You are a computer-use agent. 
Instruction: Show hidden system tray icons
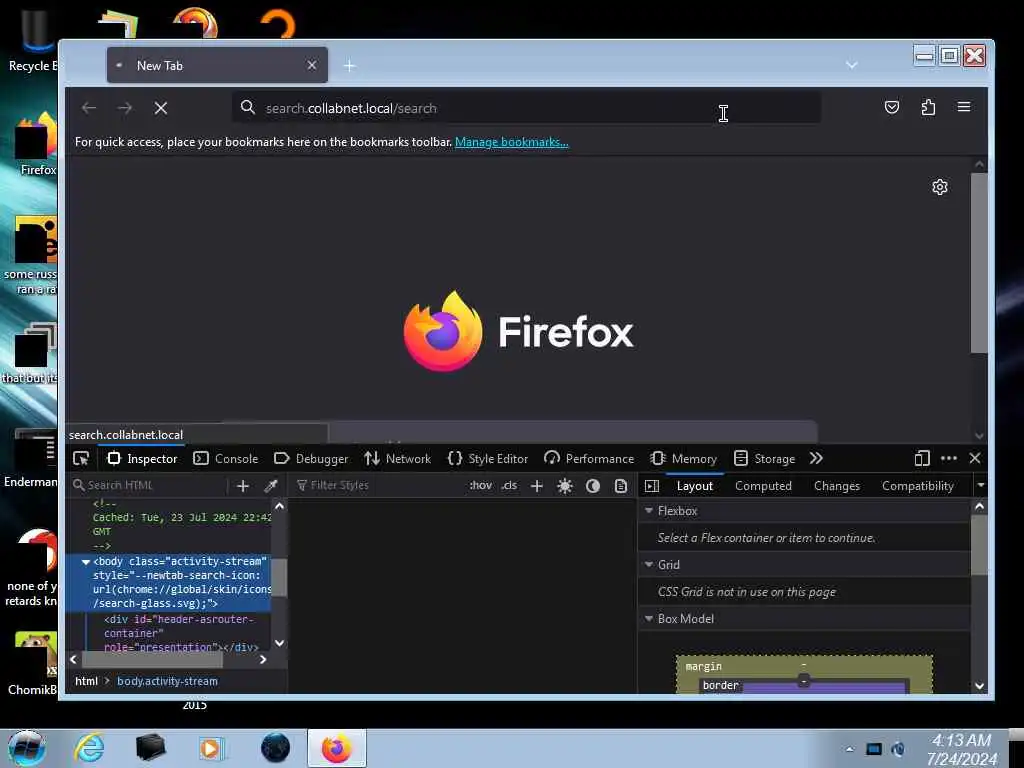coord(850,749)
